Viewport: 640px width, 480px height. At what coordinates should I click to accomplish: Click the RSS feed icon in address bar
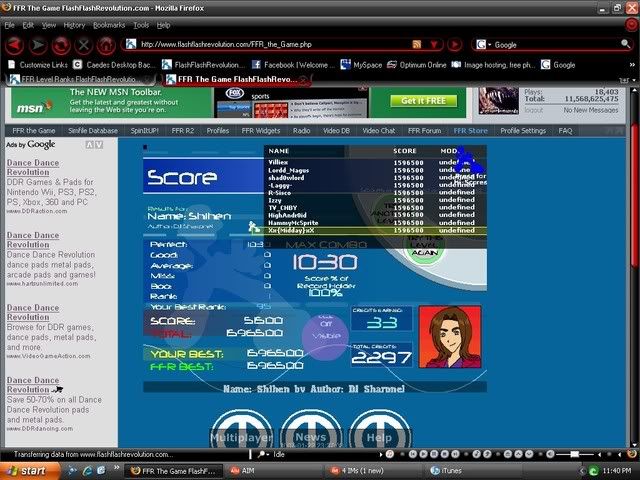pyautogui.click(x=417, y=45)
